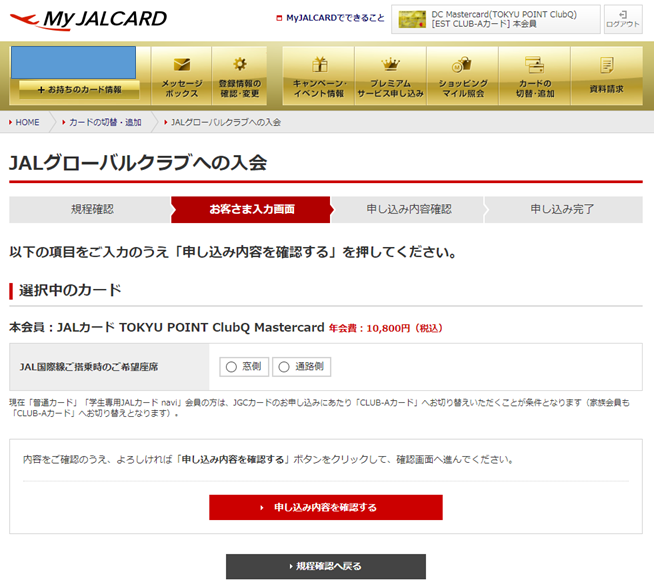Click the お客さま入力画面 step tab
This screenshot has height=582, width=654.
(252, 209)
